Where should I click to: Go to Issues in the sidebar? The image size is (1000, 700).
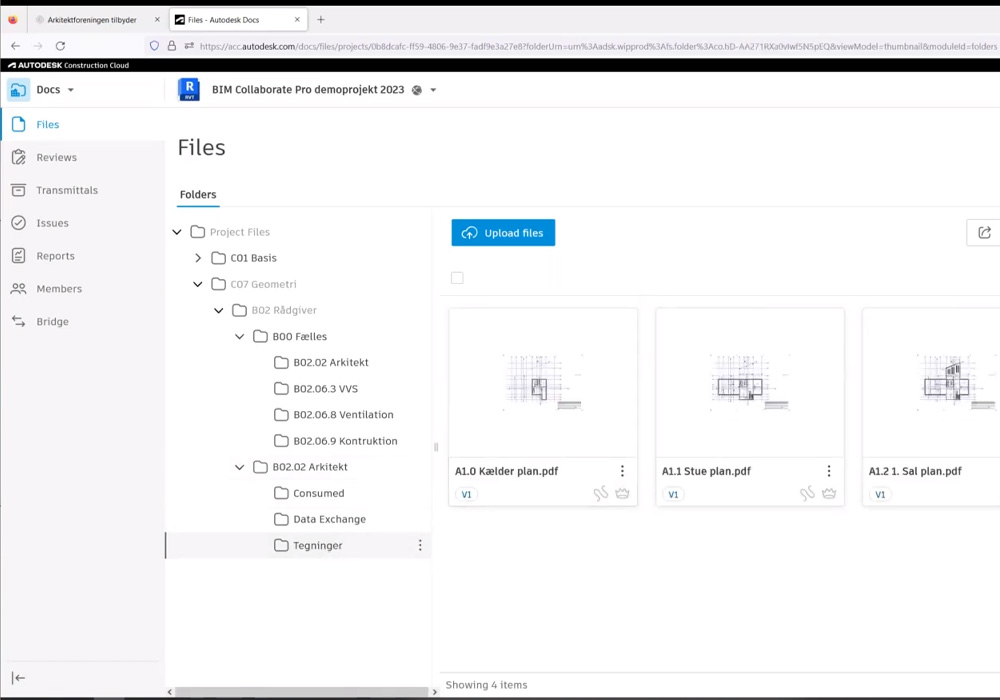click(52, 223)
